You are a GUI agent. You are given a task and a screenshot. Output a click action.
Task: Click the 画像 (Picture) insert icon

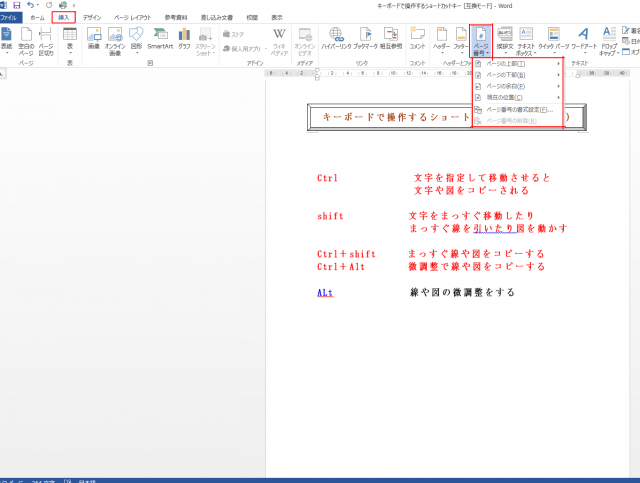(93, 40)
